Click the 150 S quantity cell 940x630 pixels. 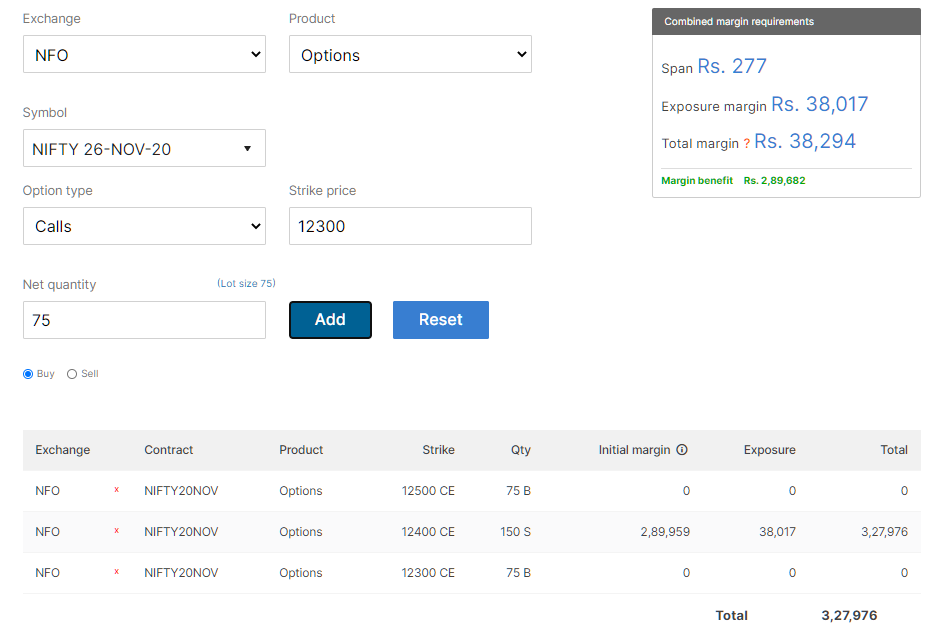(516, 532)
